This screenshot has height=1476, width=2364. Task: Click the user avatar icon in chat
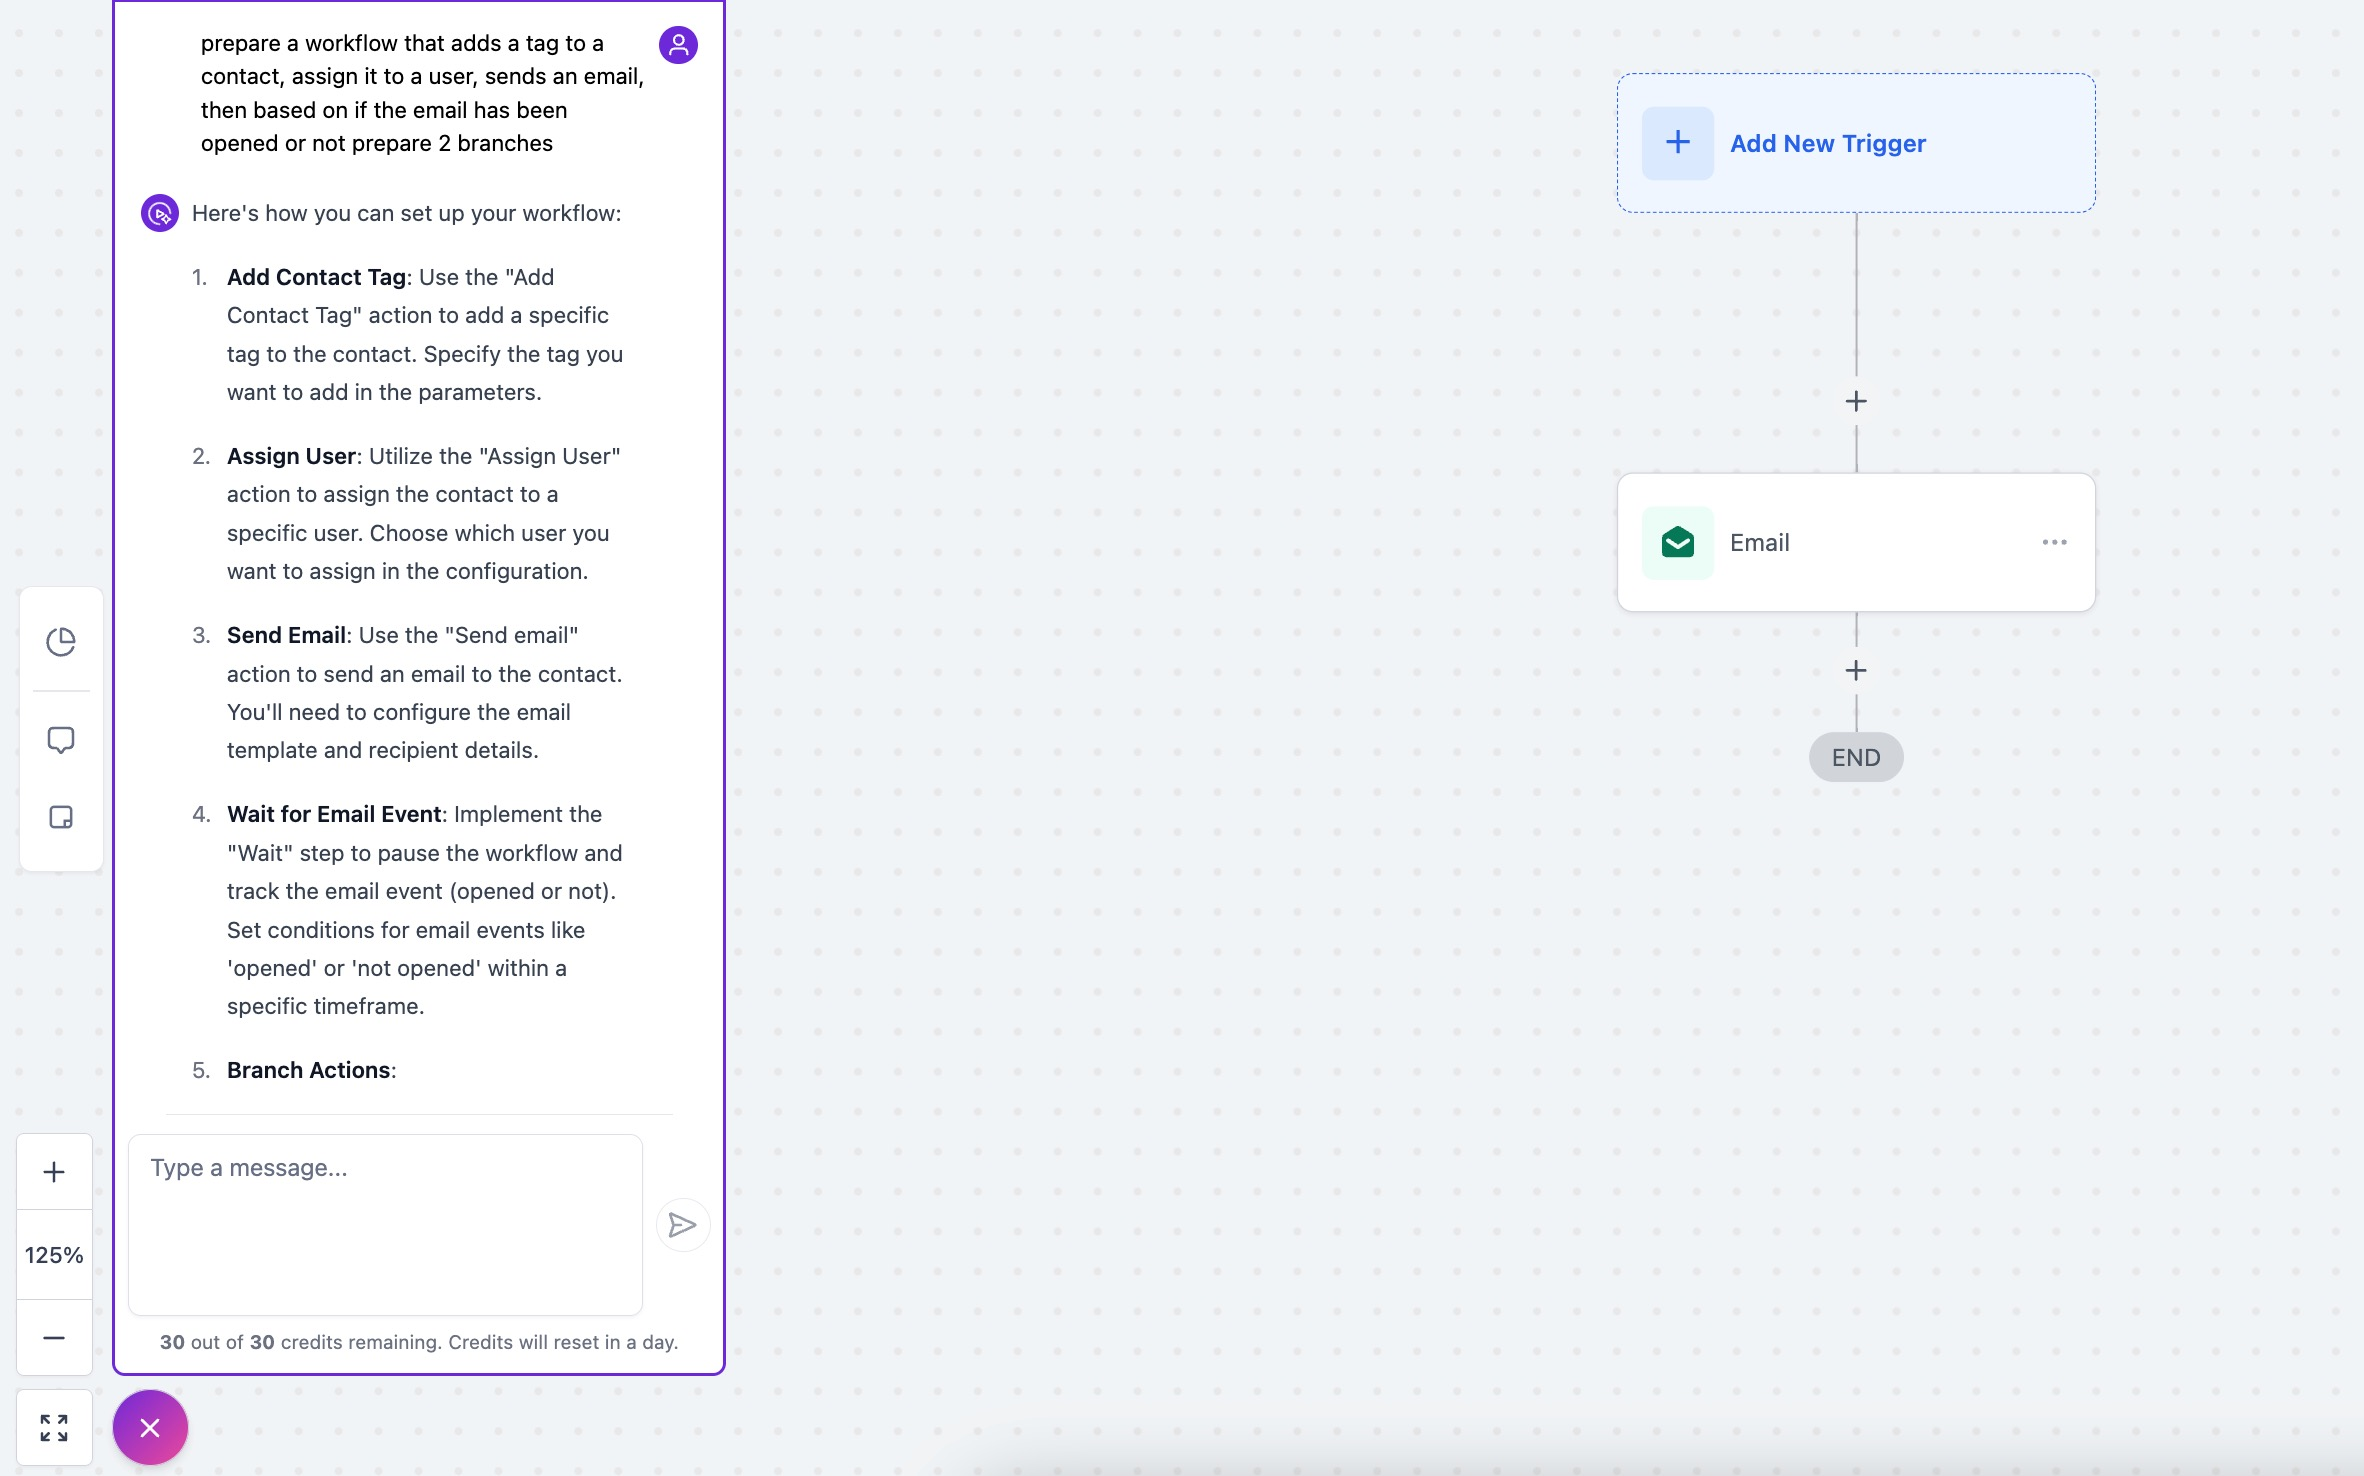[678, 44]
